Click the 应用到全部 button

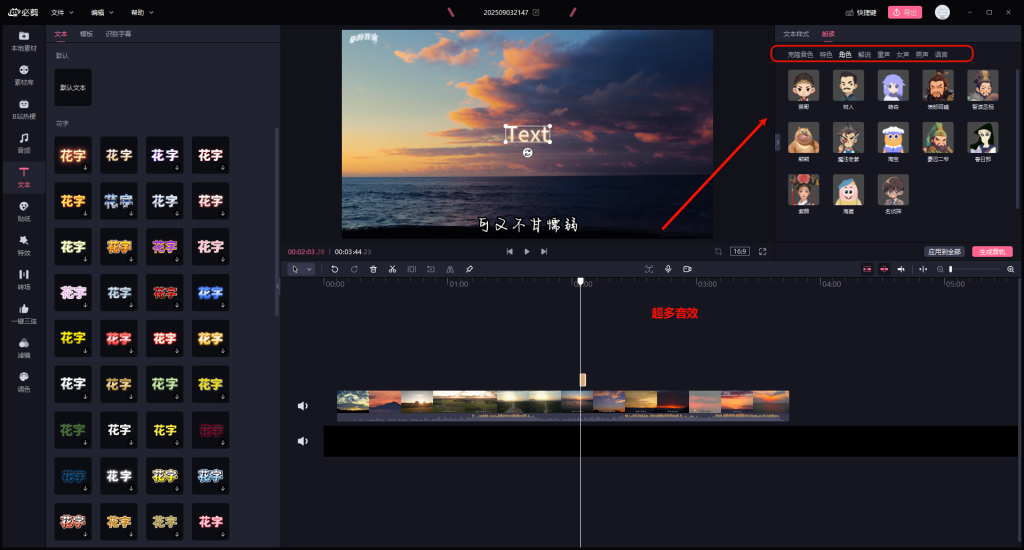pyautogui.click(x=943, y=251)
